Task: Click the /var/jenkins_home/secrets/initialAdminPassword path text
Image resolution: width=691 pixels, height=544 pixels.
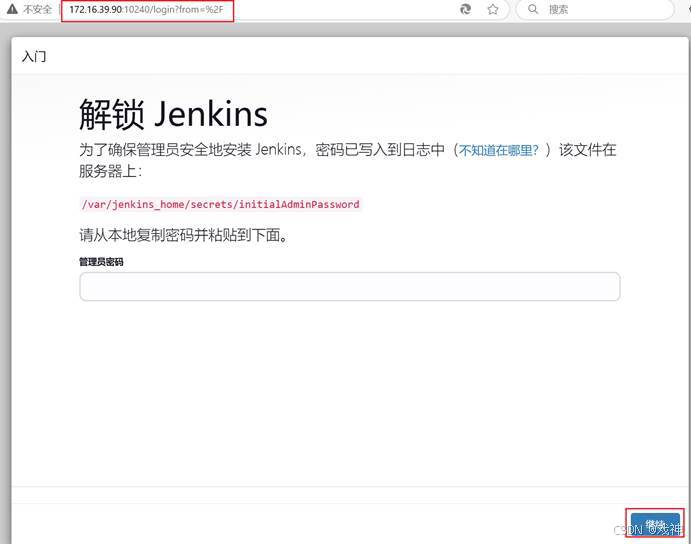Action: (x=221, y=205)
